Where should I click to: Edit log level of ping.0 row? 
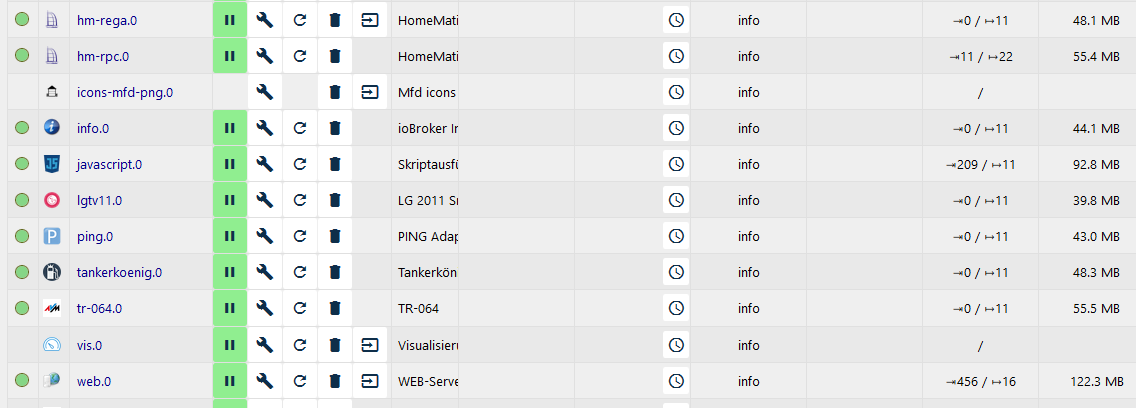pos(749,236)
